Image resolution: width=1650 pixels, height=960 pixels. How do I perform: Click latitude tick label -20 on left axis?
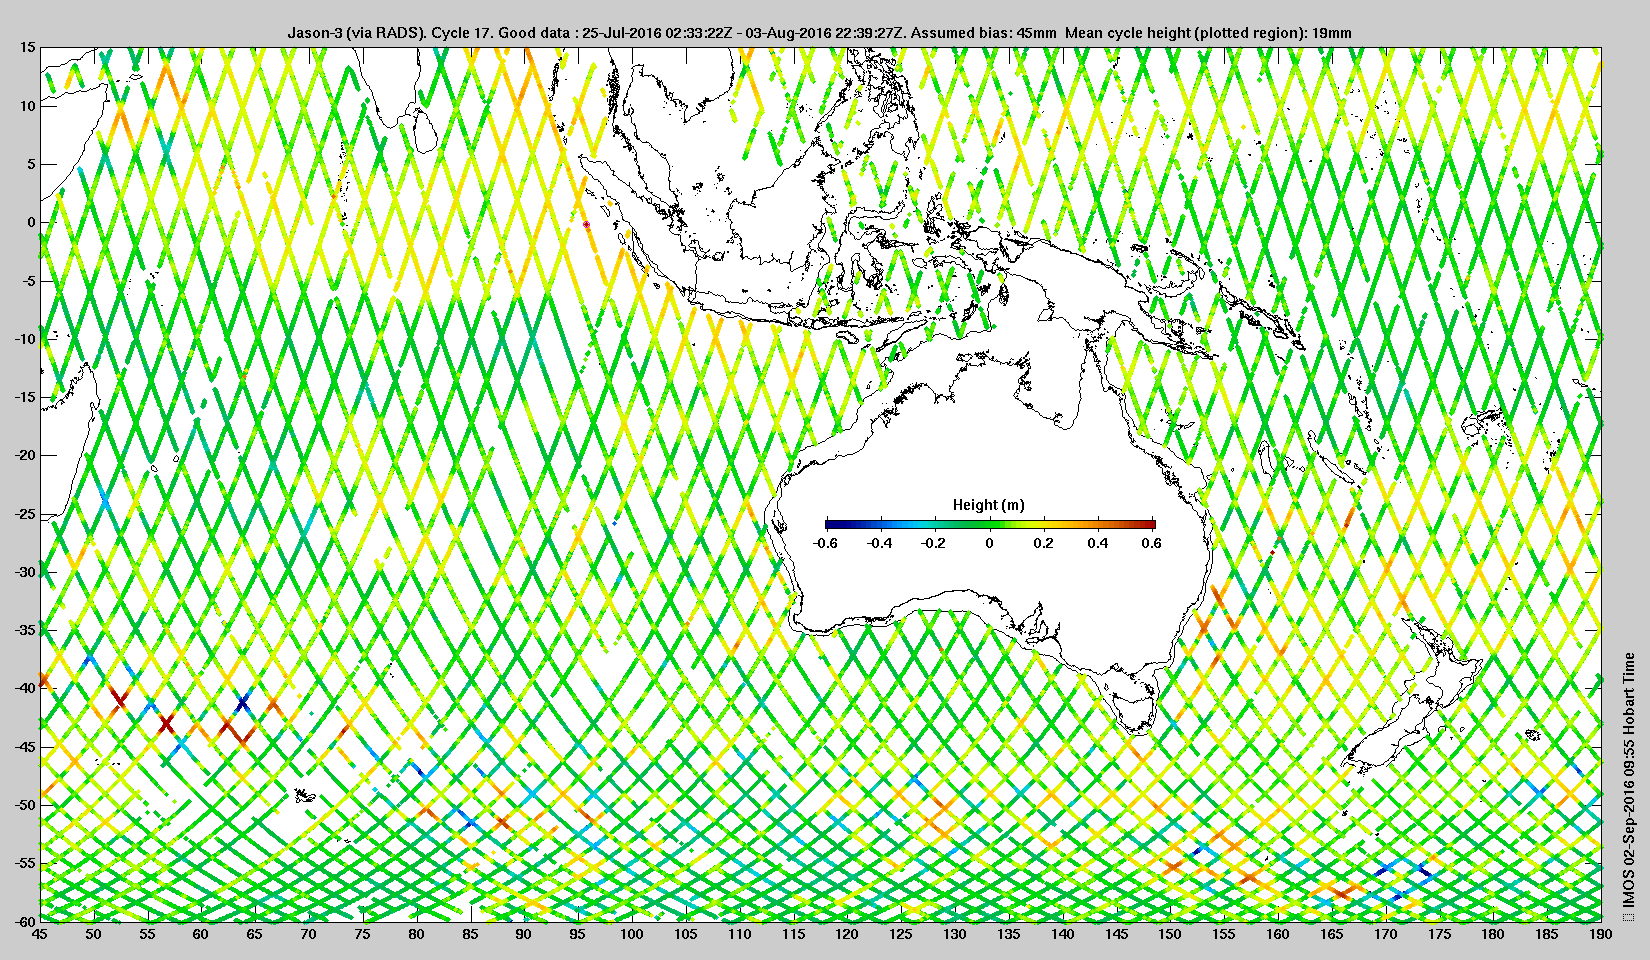(x=24, y=455)
